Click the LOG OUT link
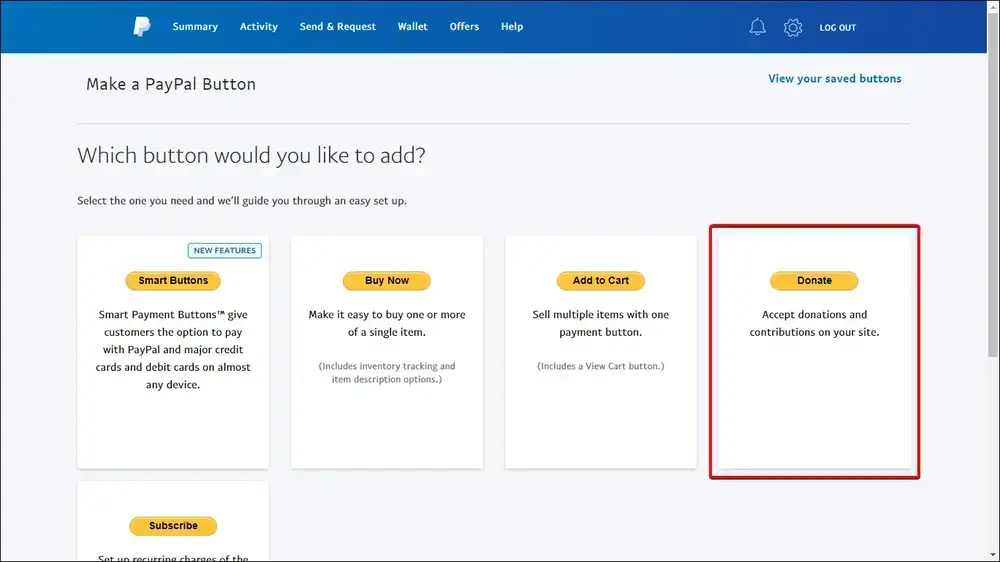 [837, 27]
